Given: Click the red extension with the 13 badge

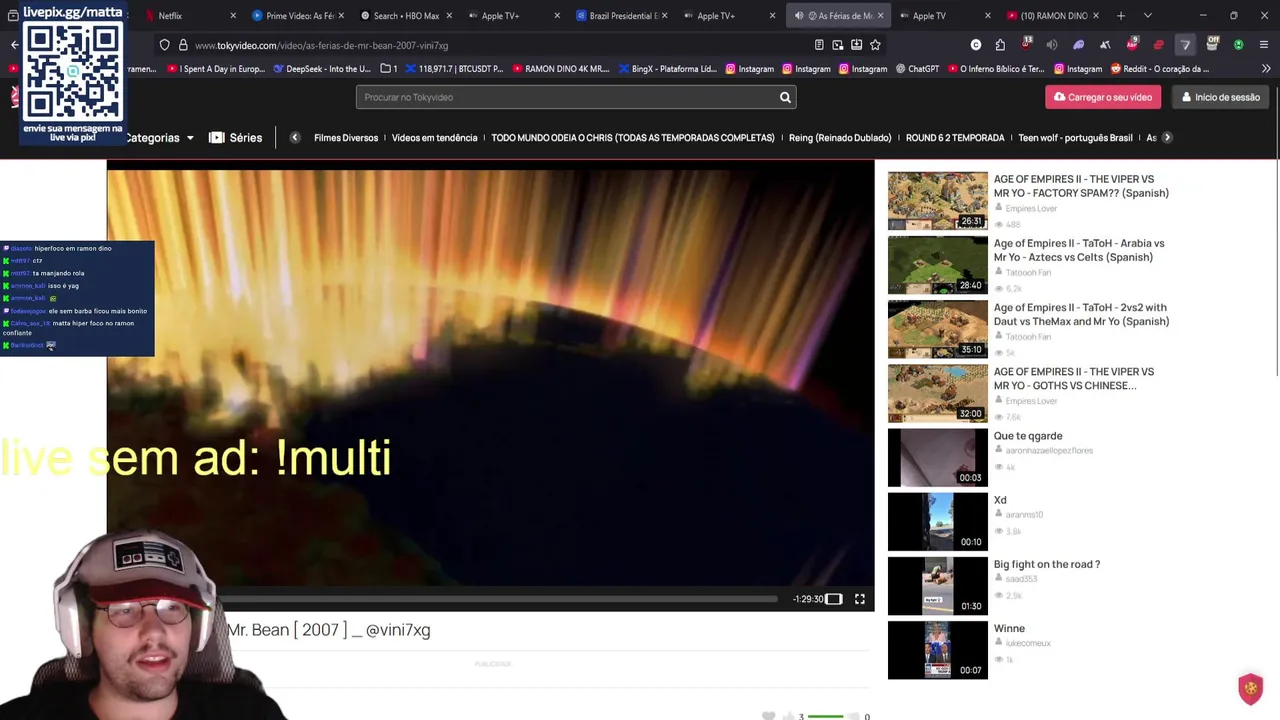Looking at the screenshot, I should (1027, 44).
